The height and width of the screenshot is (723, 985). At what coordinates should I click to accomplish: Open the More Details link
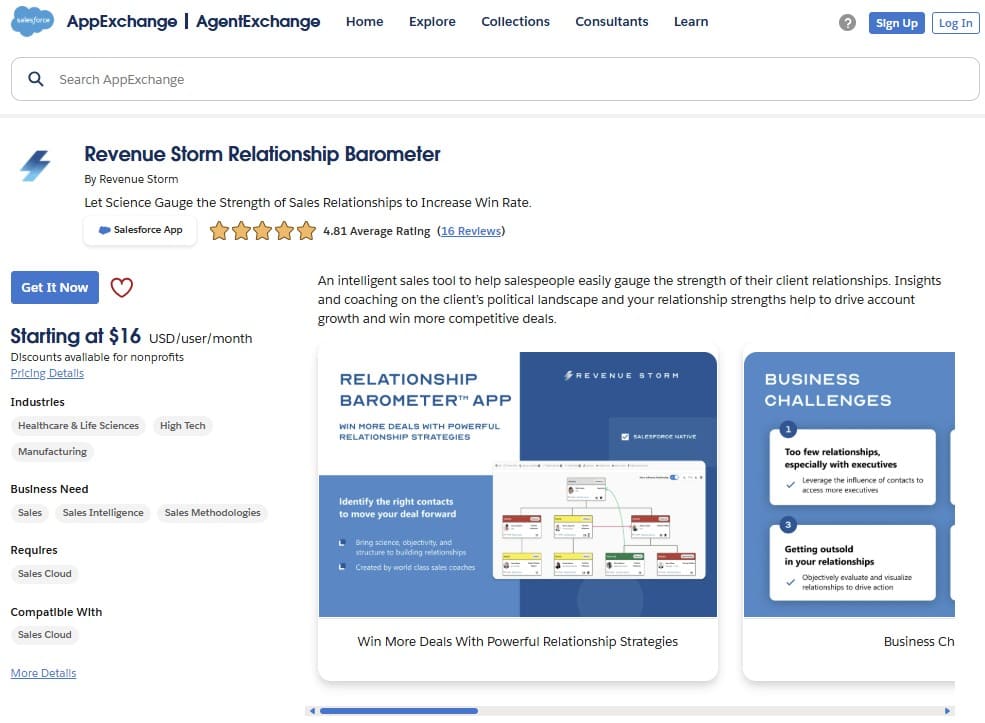point(43,673)
